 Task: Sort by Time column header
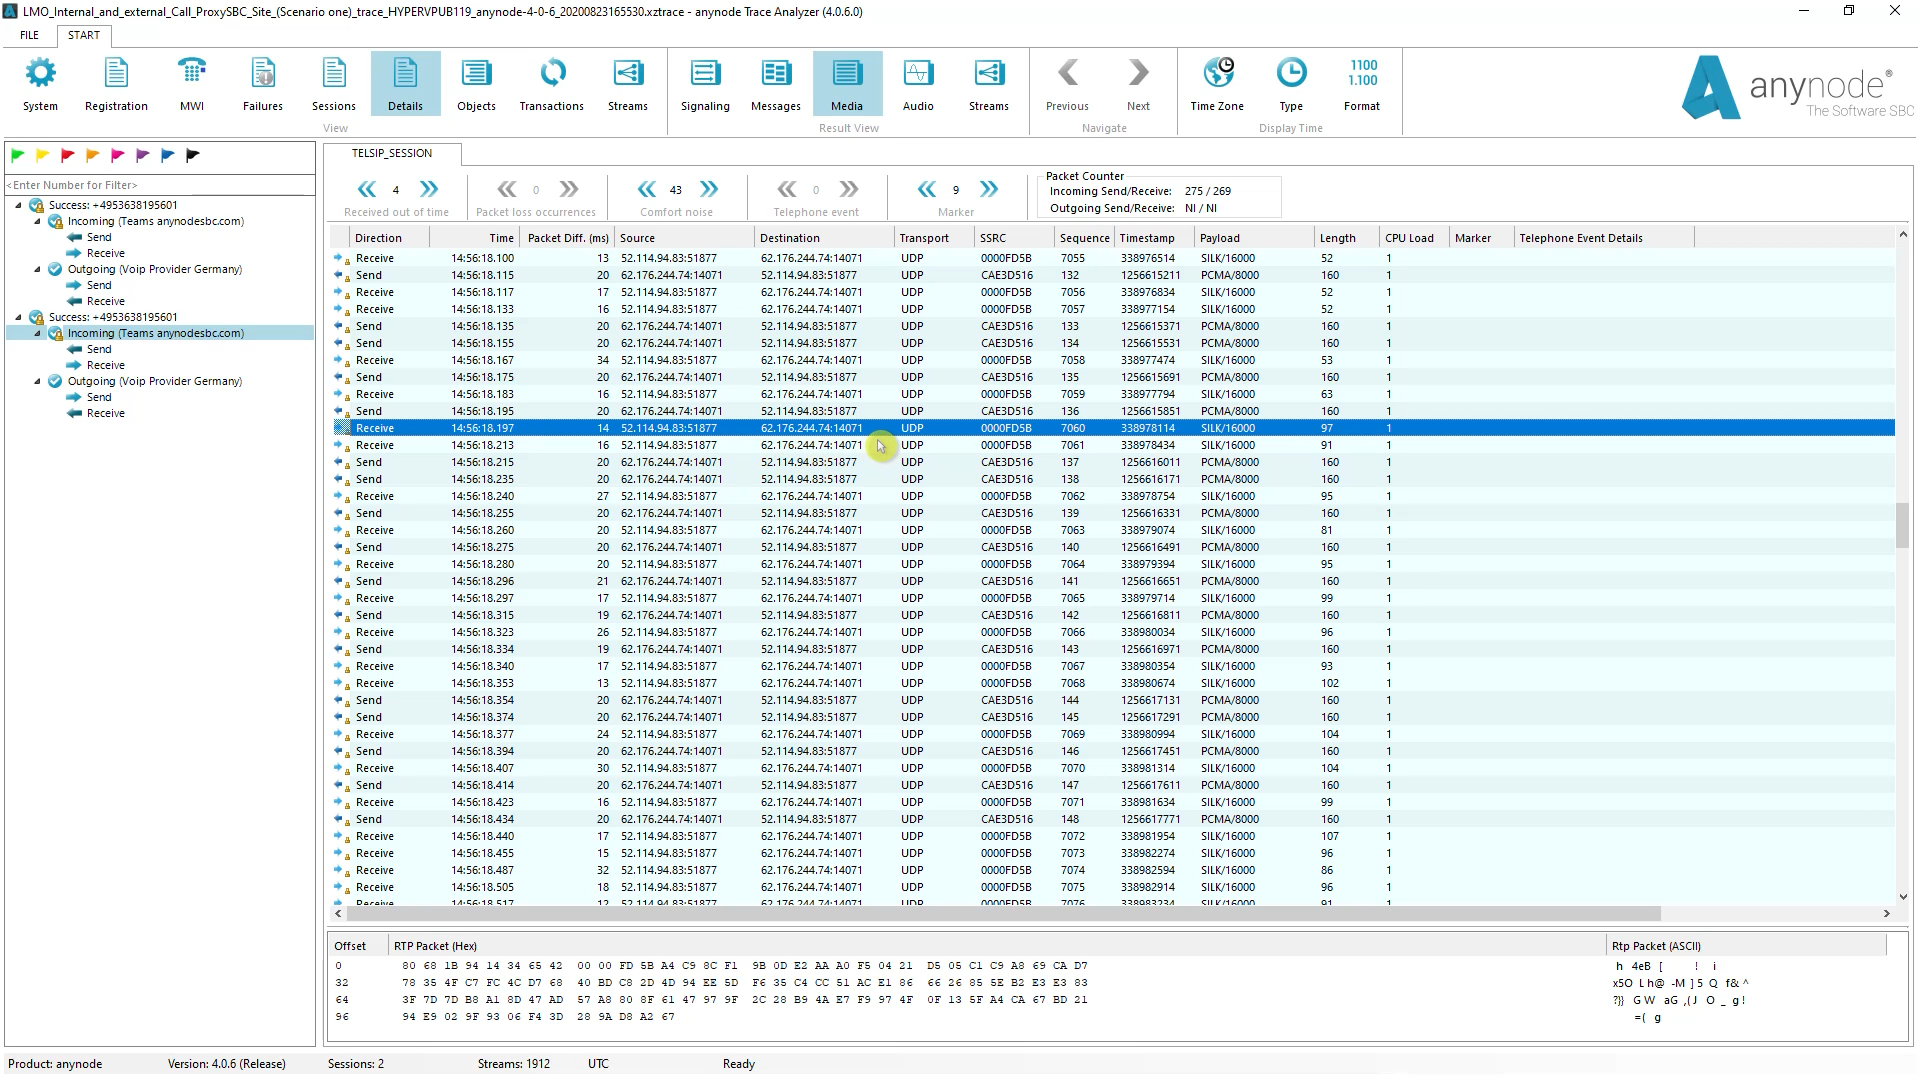point(474,238)
